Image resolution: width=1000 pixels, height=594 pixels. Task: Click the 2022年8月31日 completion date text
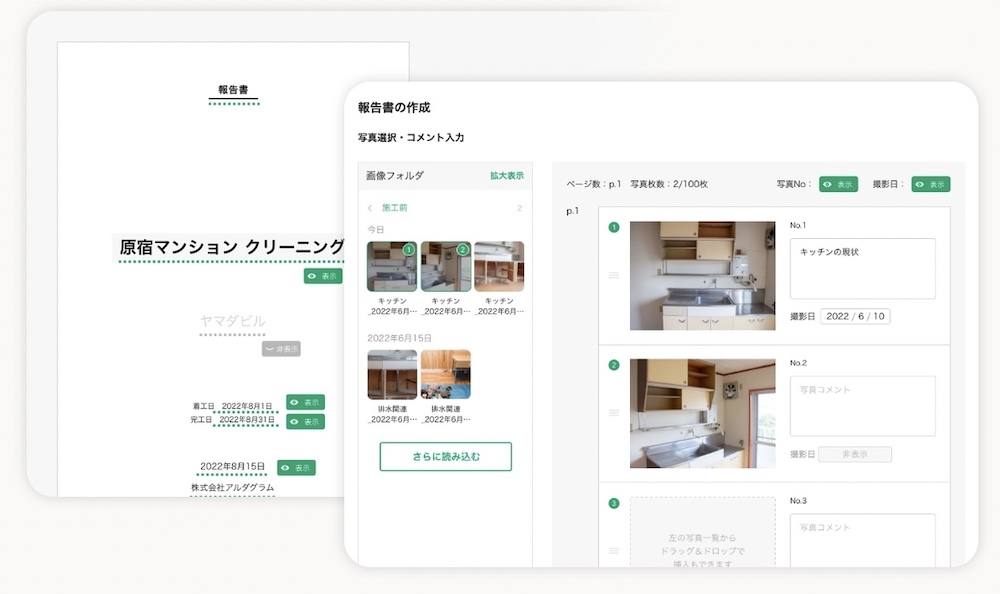click(x=247, y=420)
